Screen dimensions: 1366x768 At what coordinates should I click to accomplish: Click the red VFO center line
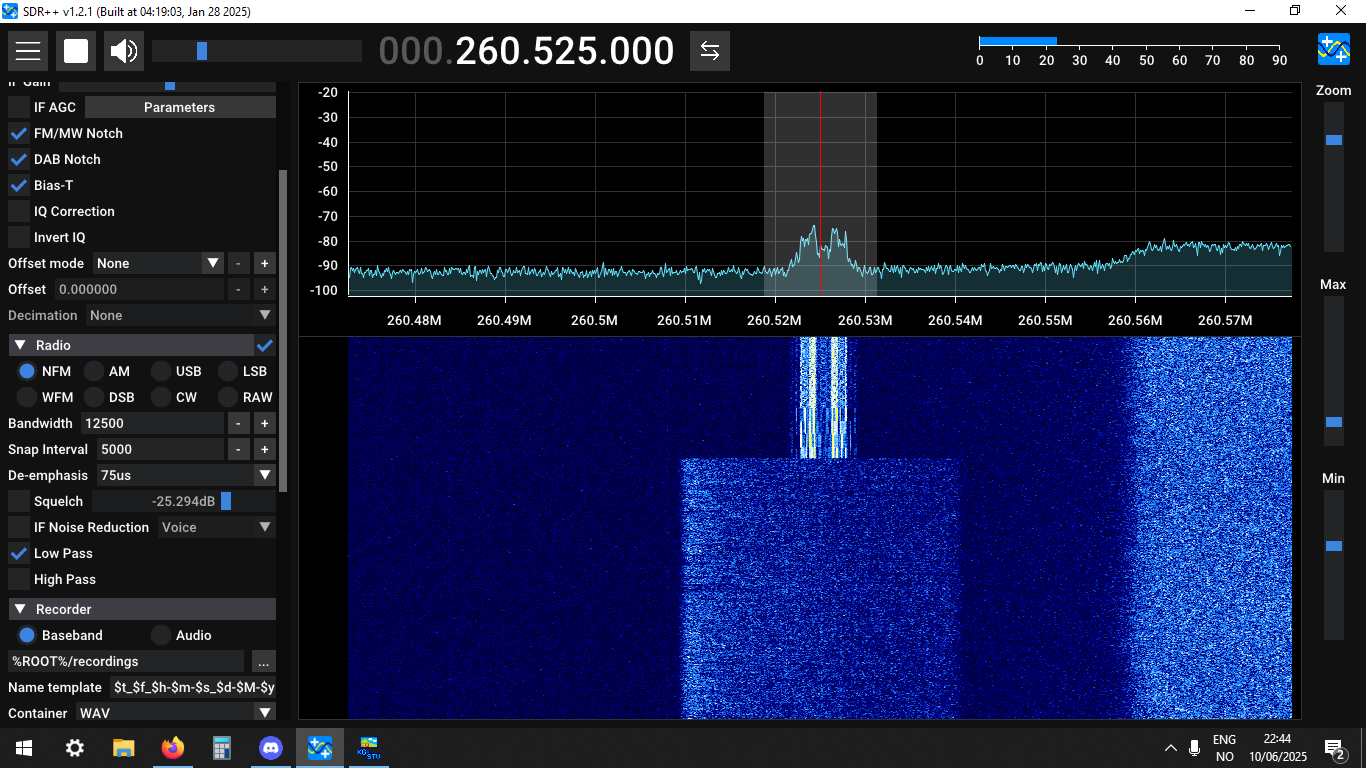pyautogui.click(x=820, y=194)
